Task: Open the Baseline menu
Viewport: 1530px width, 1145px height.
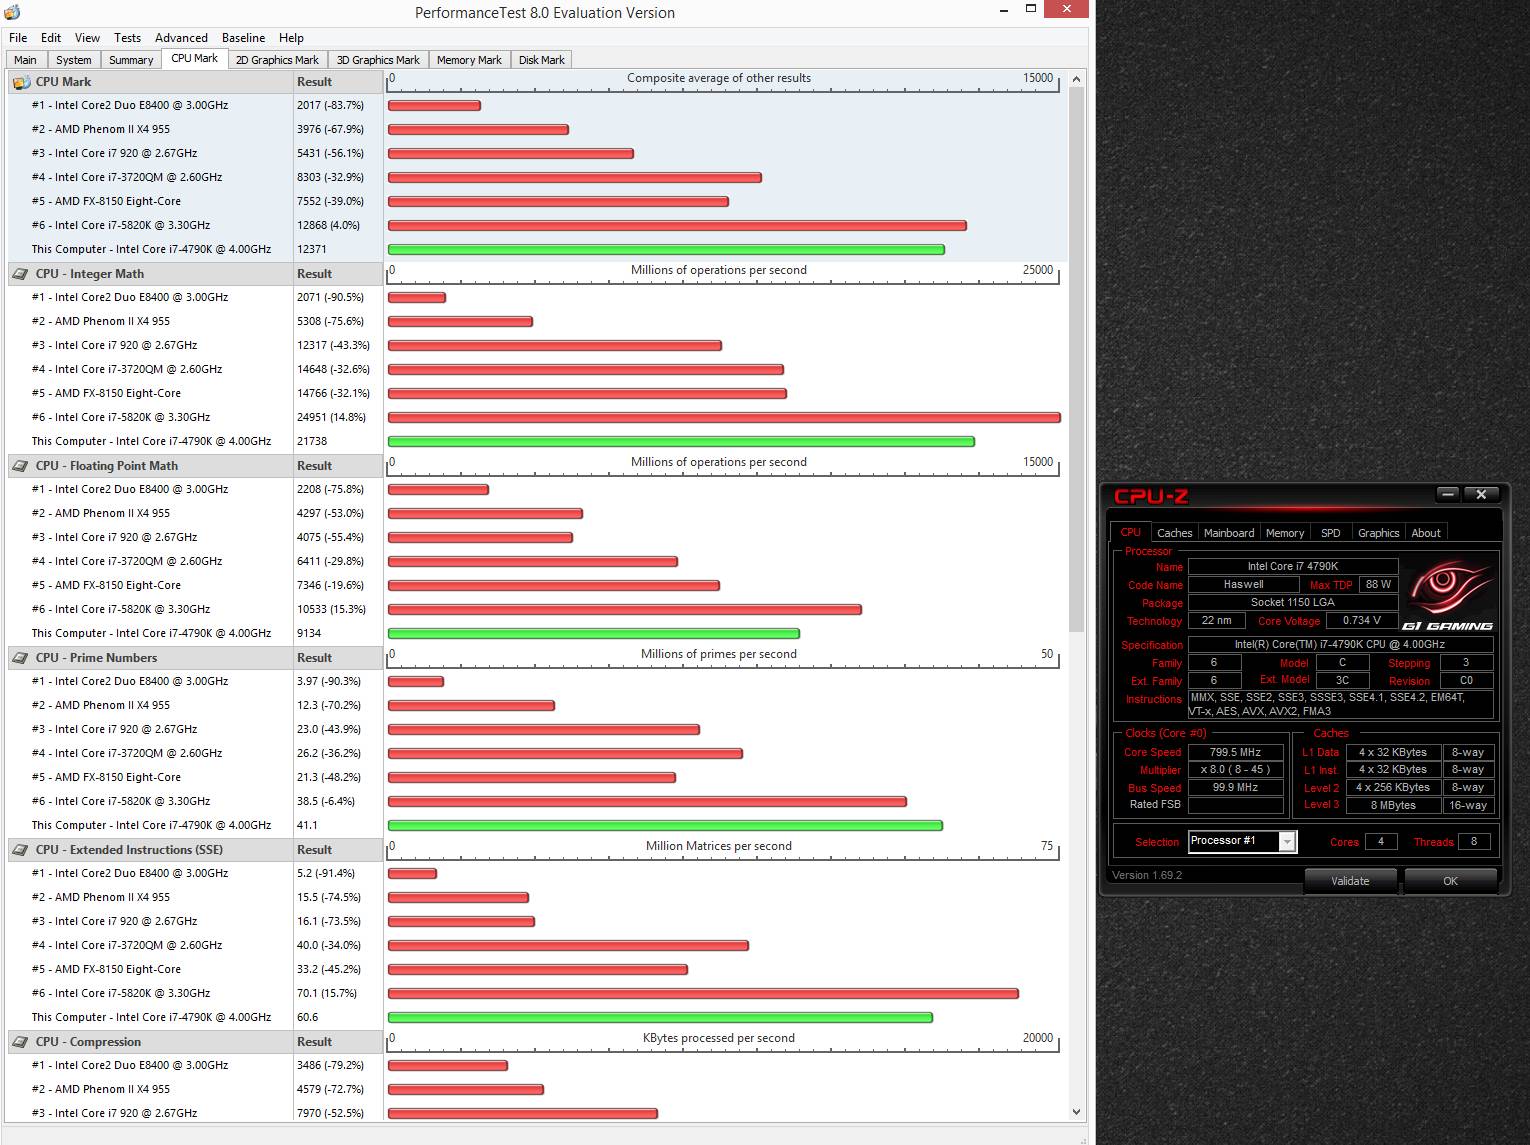Action: (x=243, y=37)
